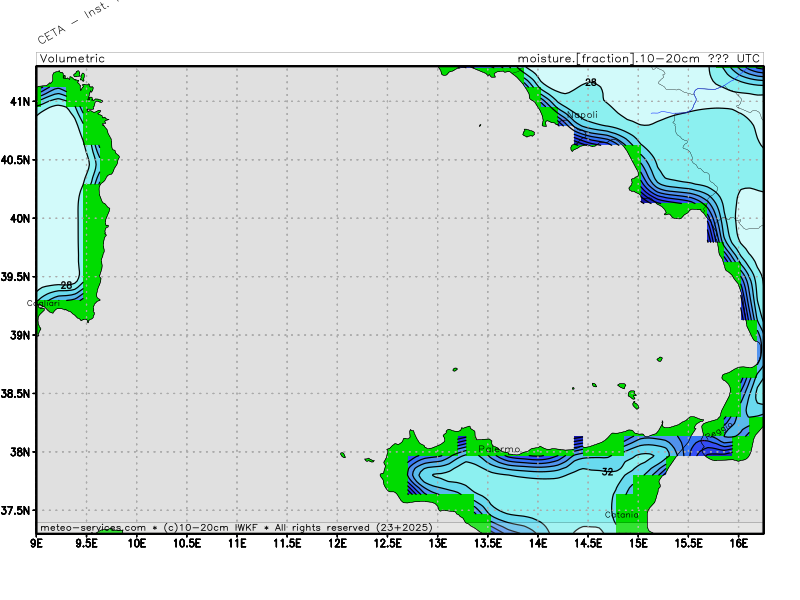Select the 40N latitude axis label
The image size is (800, 600).
click(x=19, y=218)
